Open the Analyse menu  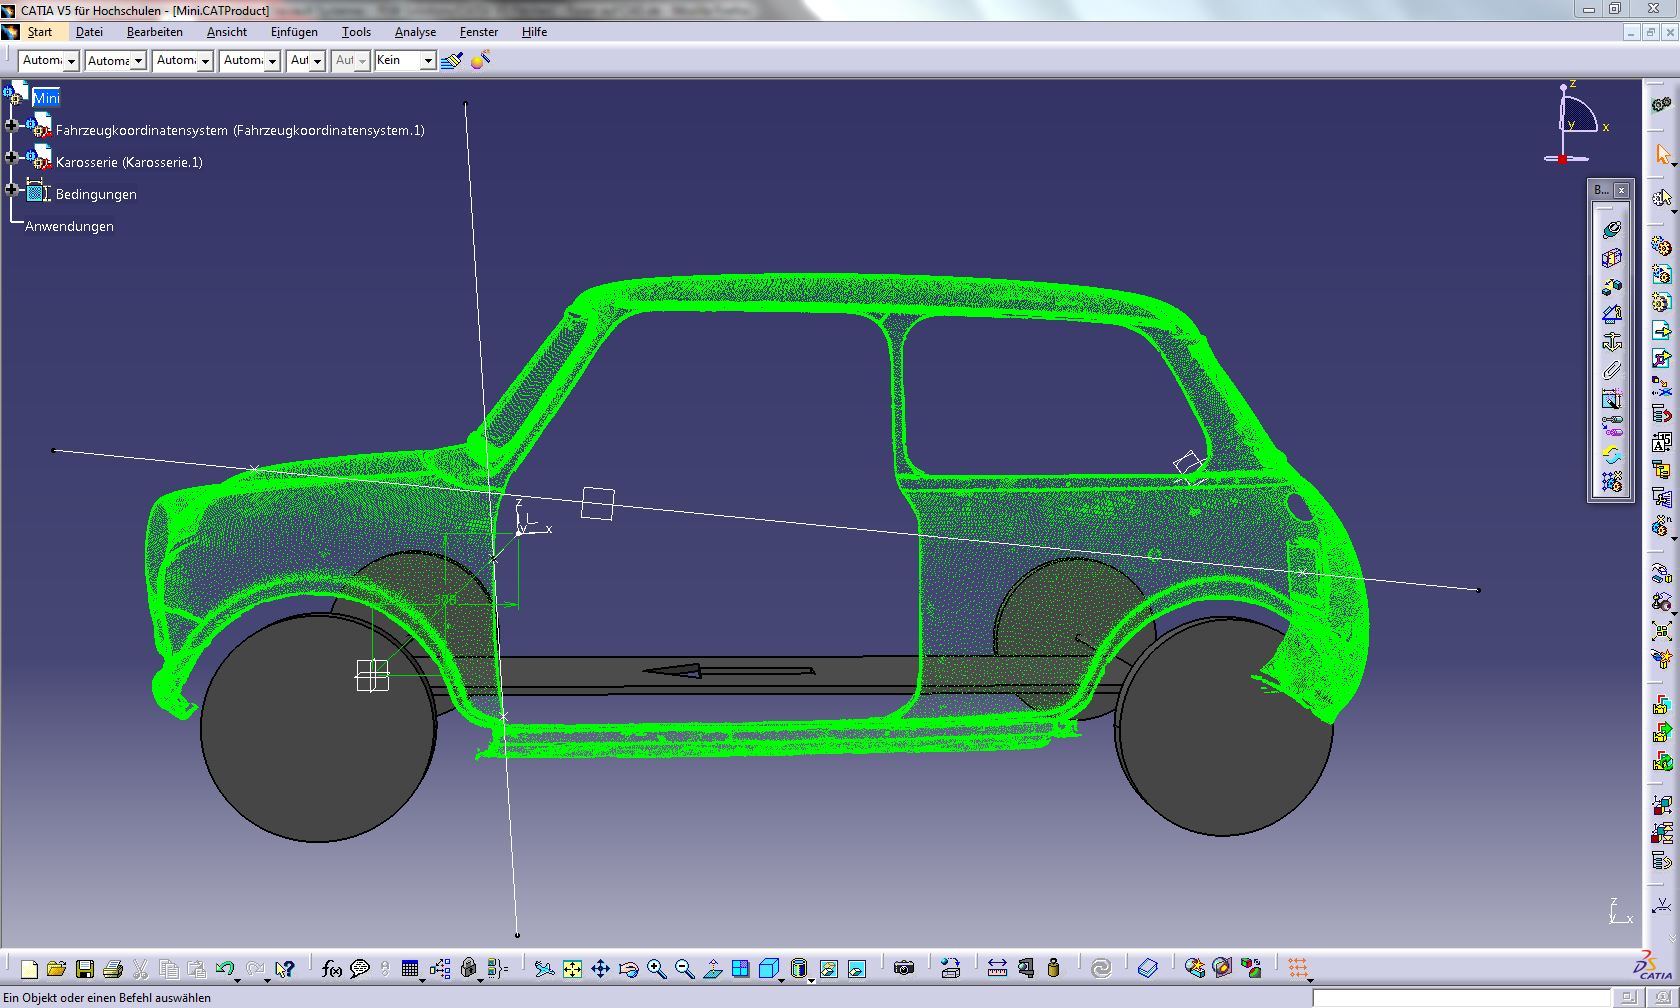click(x=415, y=32)
